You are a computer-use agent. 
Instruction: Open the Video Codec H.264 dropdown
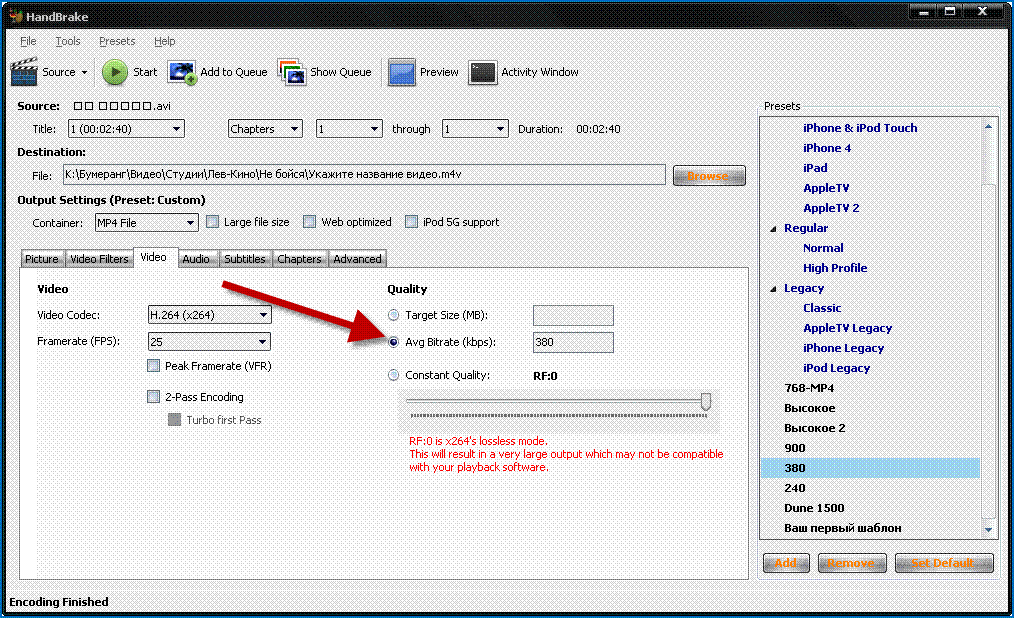click(x=210, y=315)
